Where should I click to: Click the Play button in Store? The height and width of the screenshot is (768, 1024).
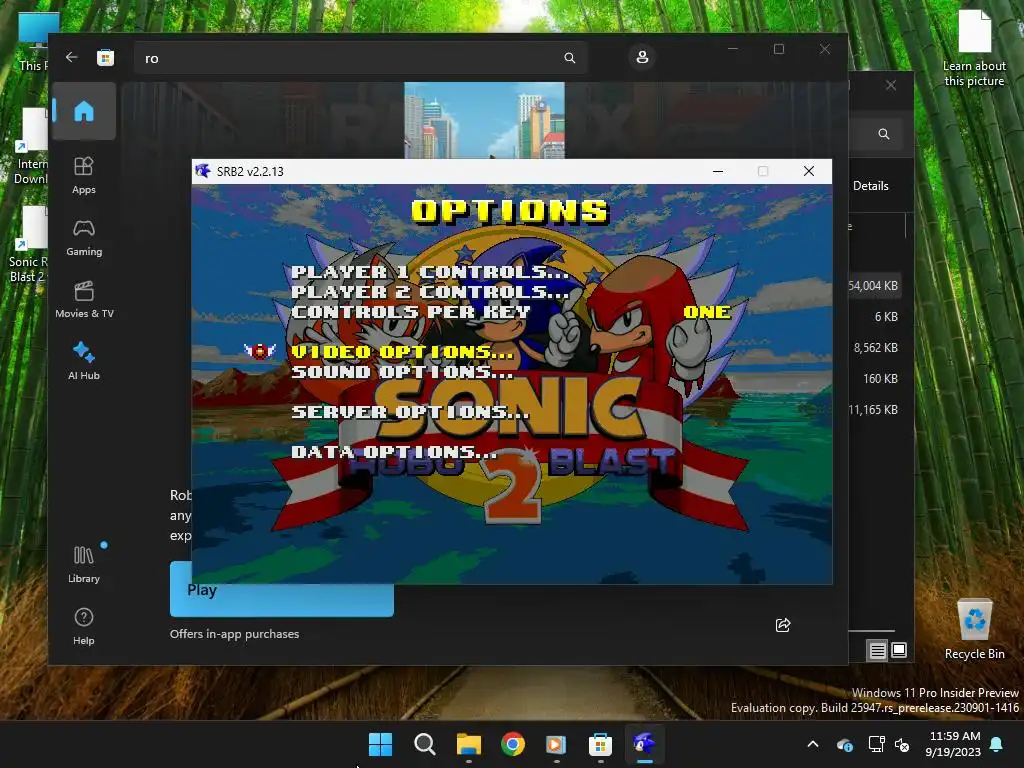point(281,589)
